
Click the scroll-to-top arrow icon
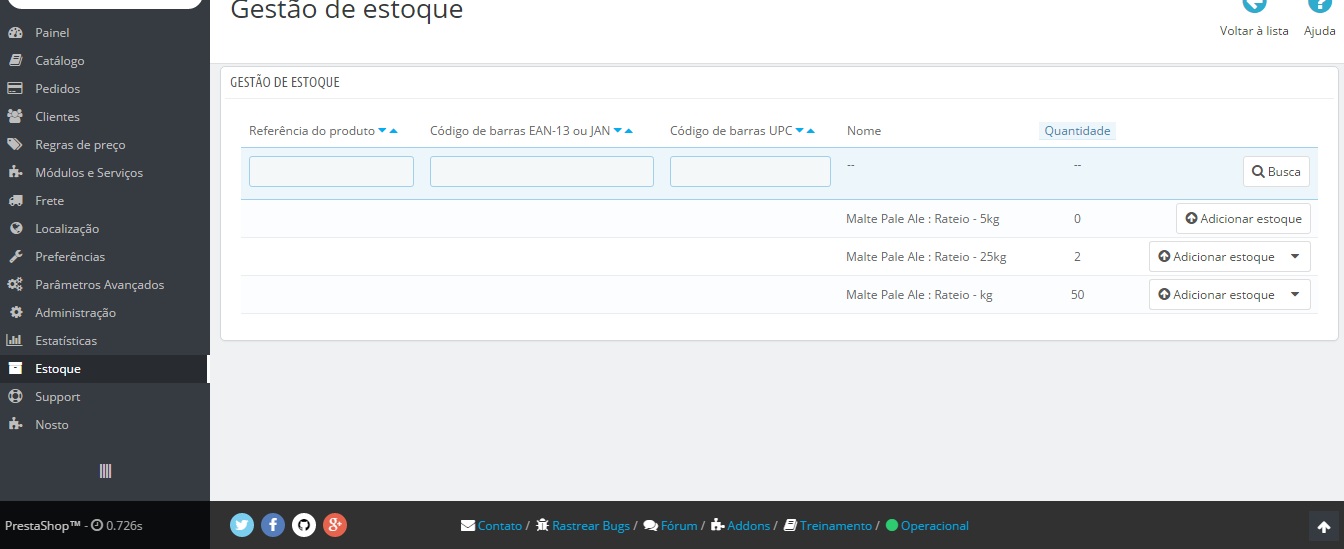click(x=1323, y=528)
